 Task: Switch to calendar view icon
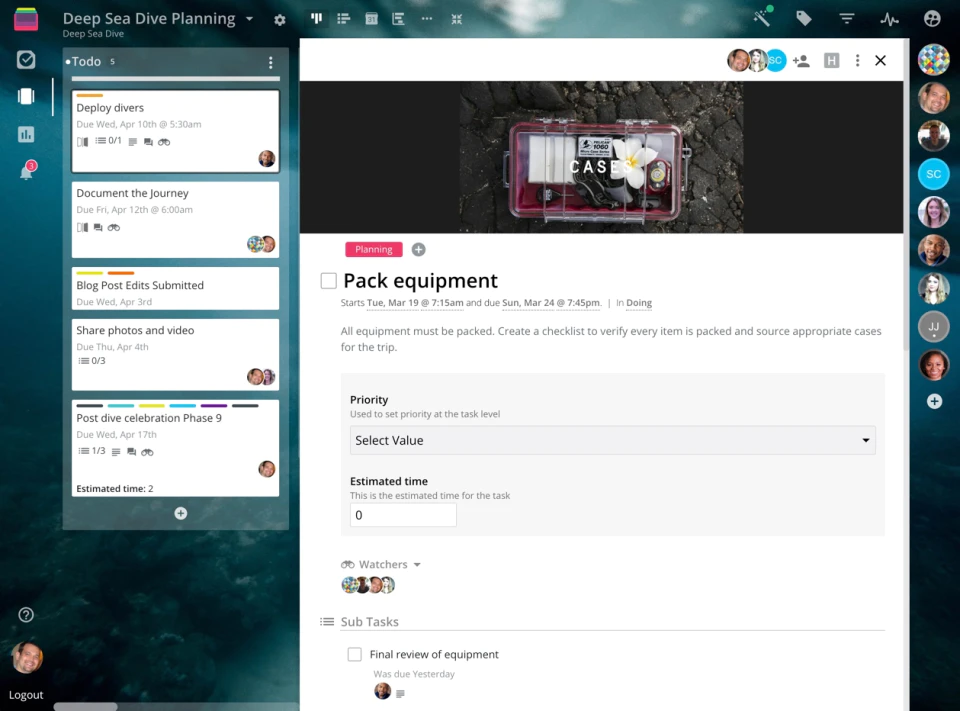[x=372, y=19]
